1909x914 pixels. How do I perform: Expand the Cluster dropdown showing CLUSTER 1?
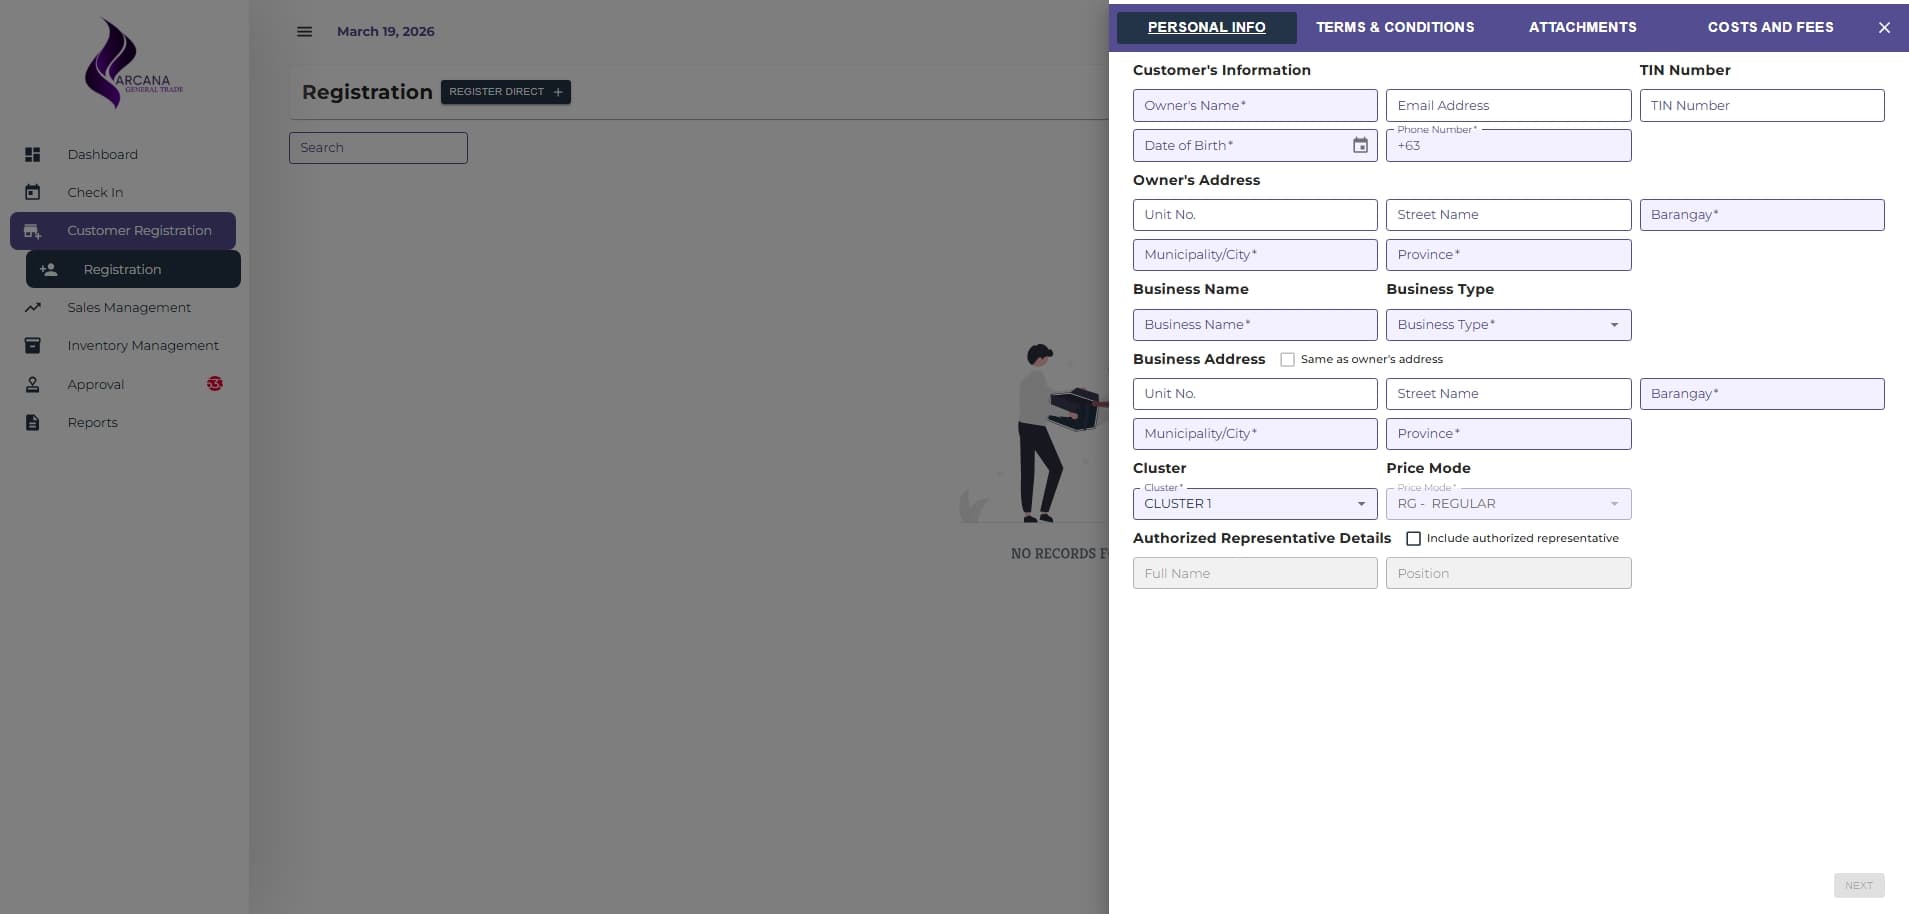click(1359, 504)
